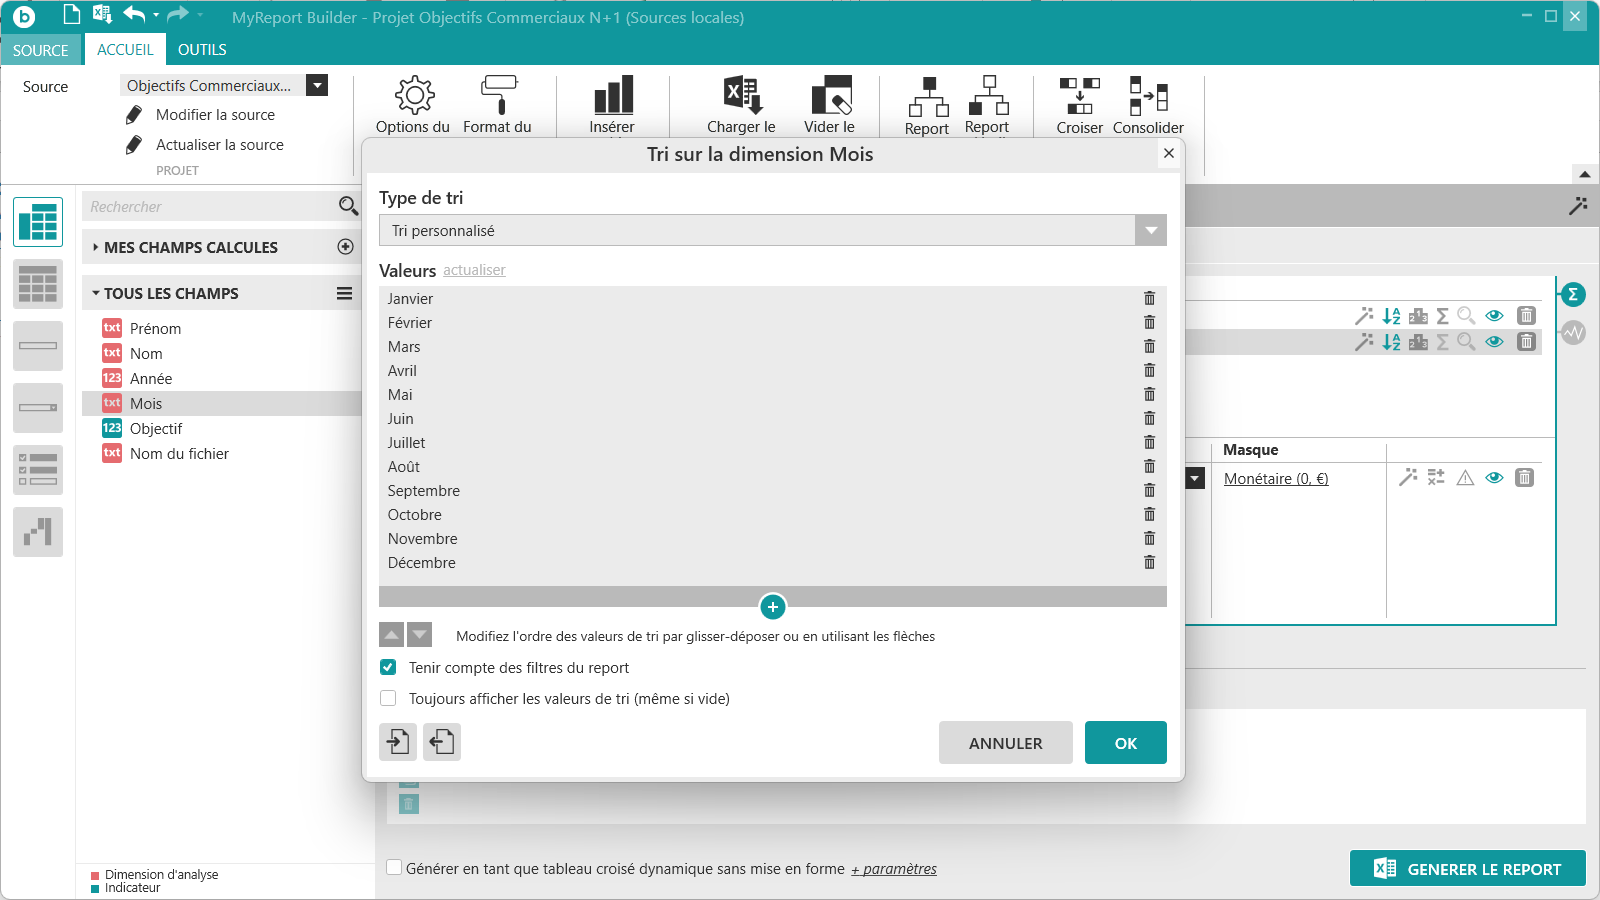This screenshot has width=1600, height=900.
Task: Click the plus button to add a sort value
Action: (773, 607)
